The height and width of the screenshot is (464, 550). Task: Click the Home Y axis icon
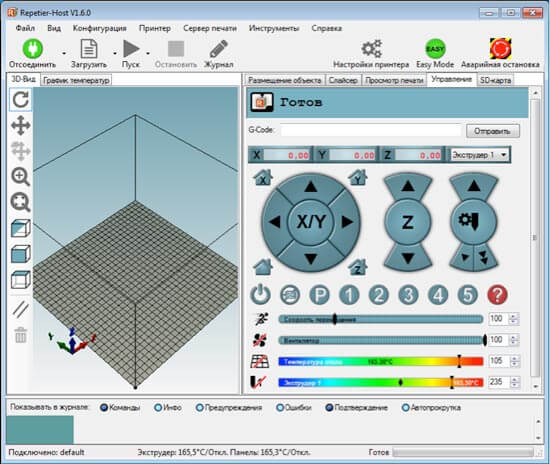click(358, 177)
